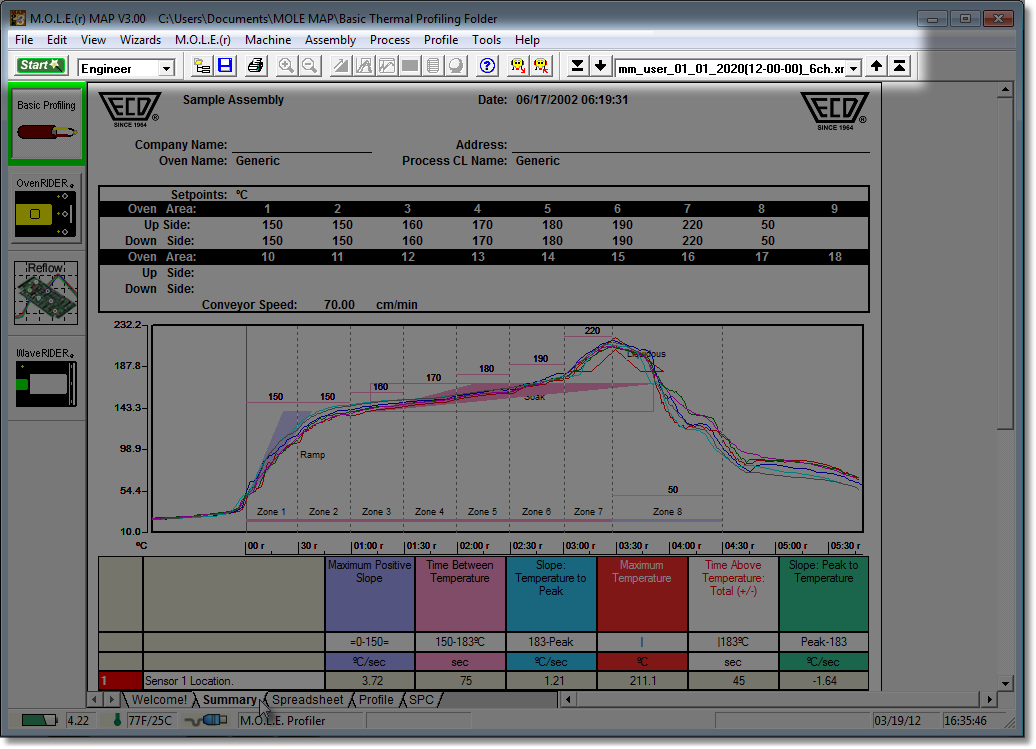Click the Zoom In magnifier icon

pos(286,66)
